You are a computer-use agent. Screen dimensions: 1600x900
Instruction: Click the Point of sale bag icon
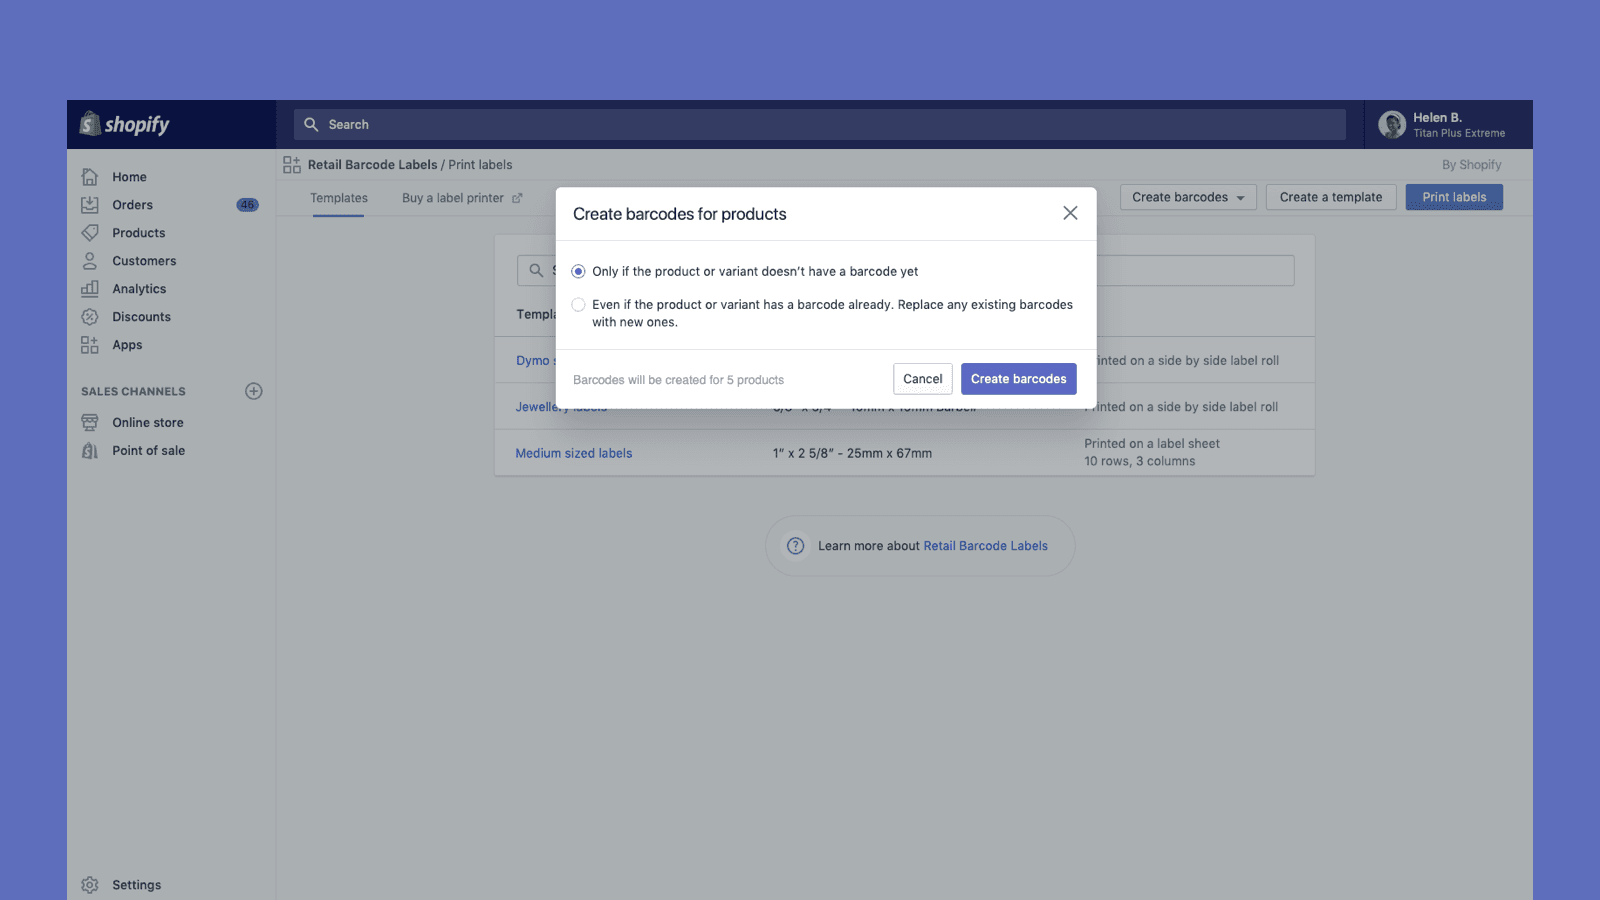click(90, 451)
